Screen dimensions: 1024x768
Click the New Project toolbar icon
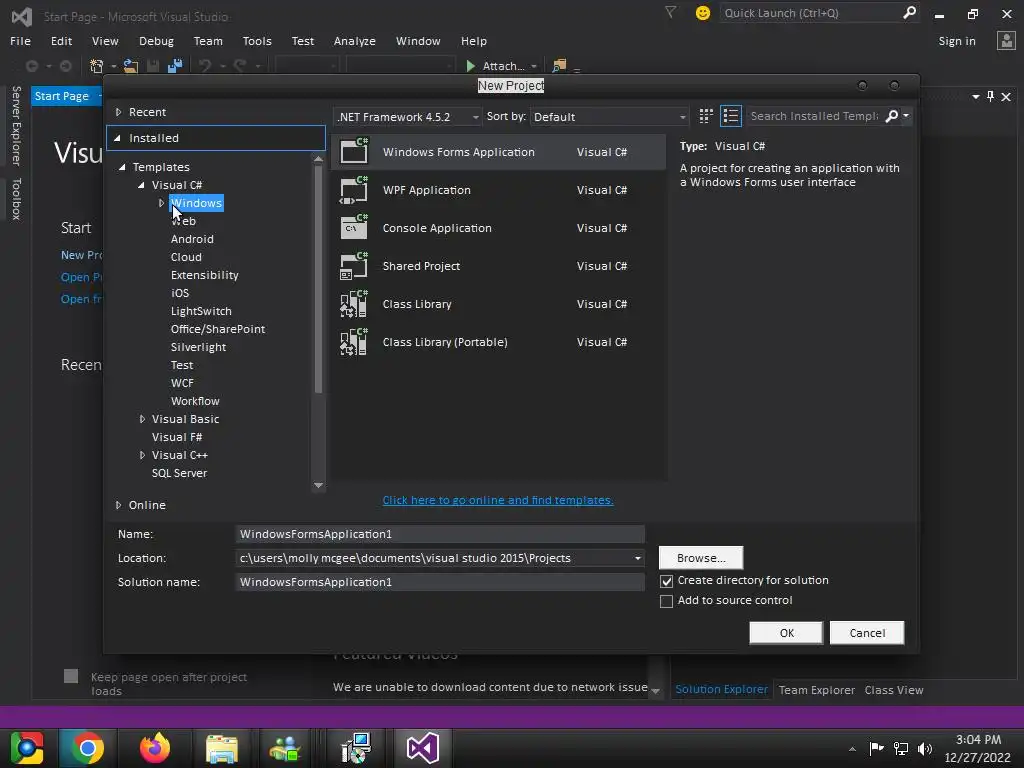(x=97, y=66)
